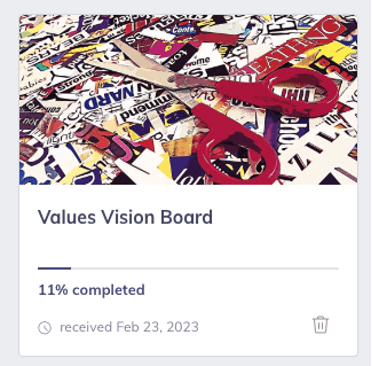Select the 11% completed label
Screen dimensions: 372x366
pyautogui.click(x=92, y=290)
